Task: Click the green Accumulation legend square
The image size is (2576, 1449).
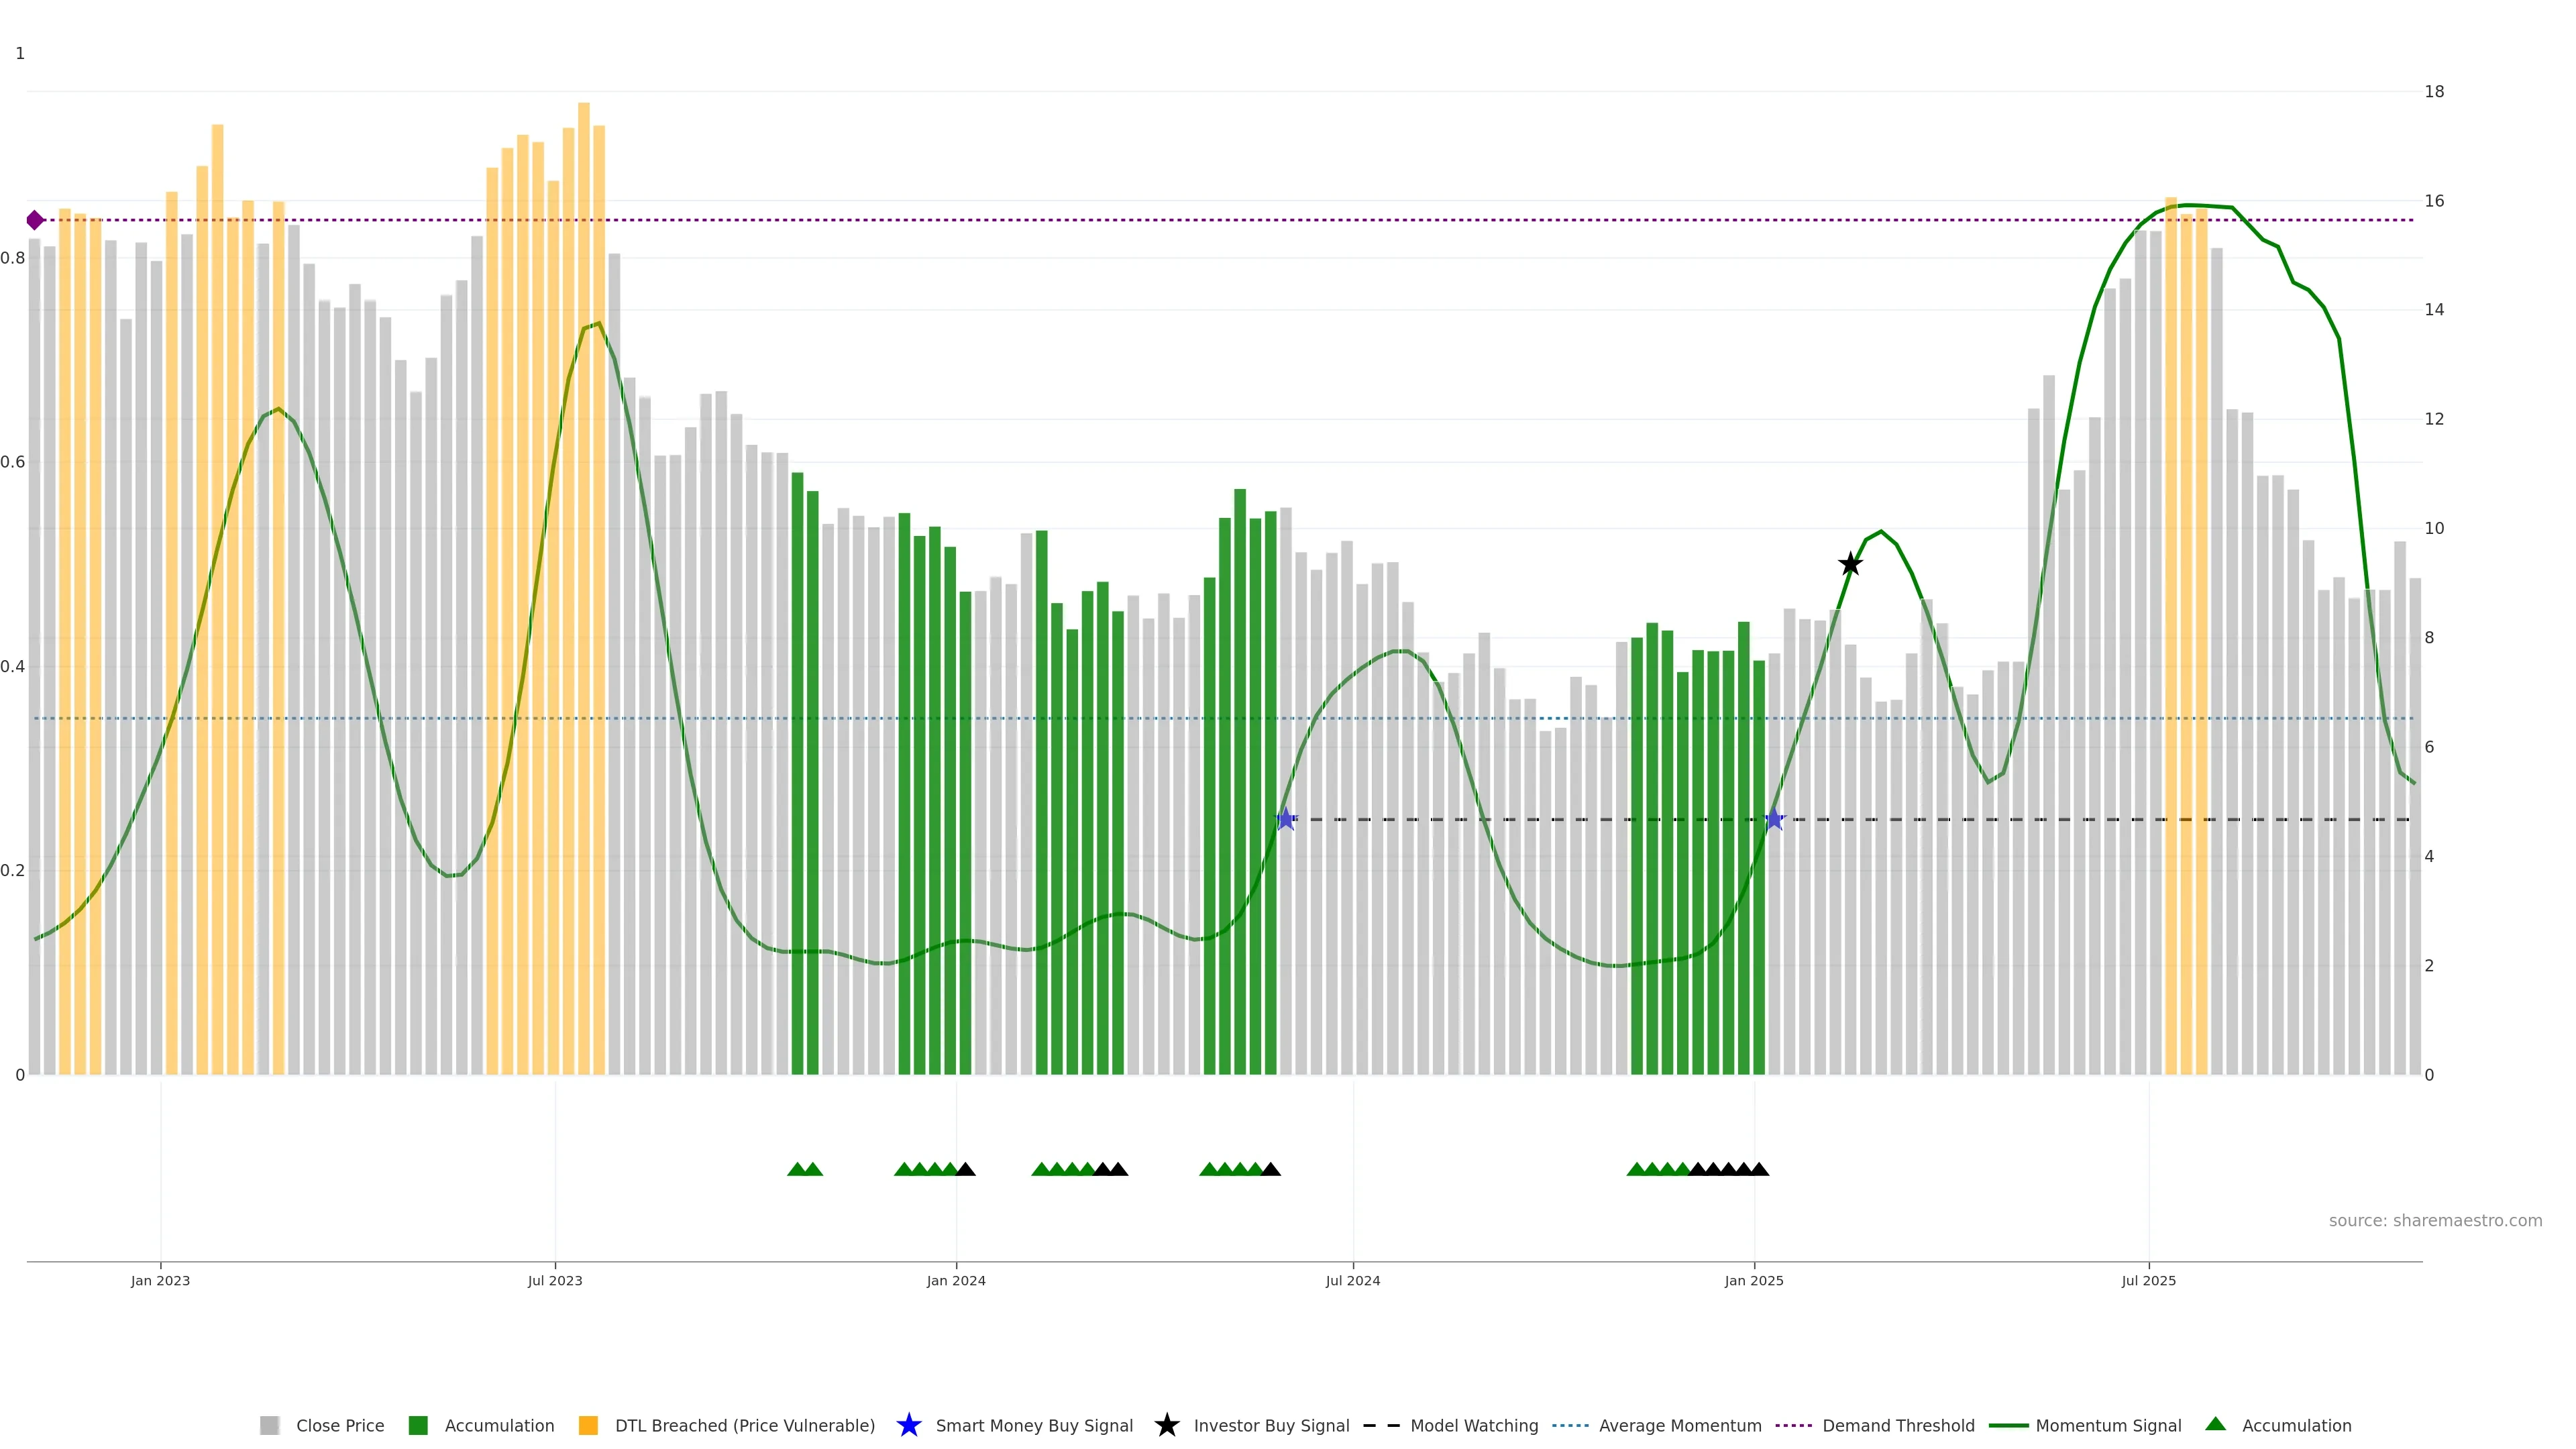Action: pyautogui.click(x=418, y=1426)
